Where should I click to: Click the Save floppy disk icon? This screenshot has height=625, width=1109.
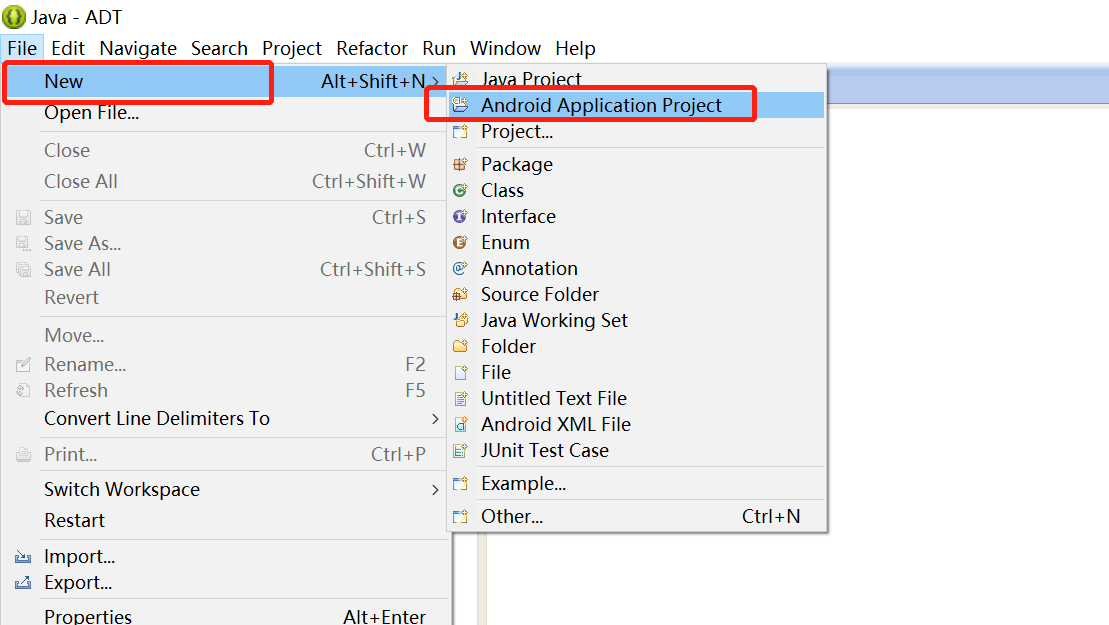coord(23,217)
